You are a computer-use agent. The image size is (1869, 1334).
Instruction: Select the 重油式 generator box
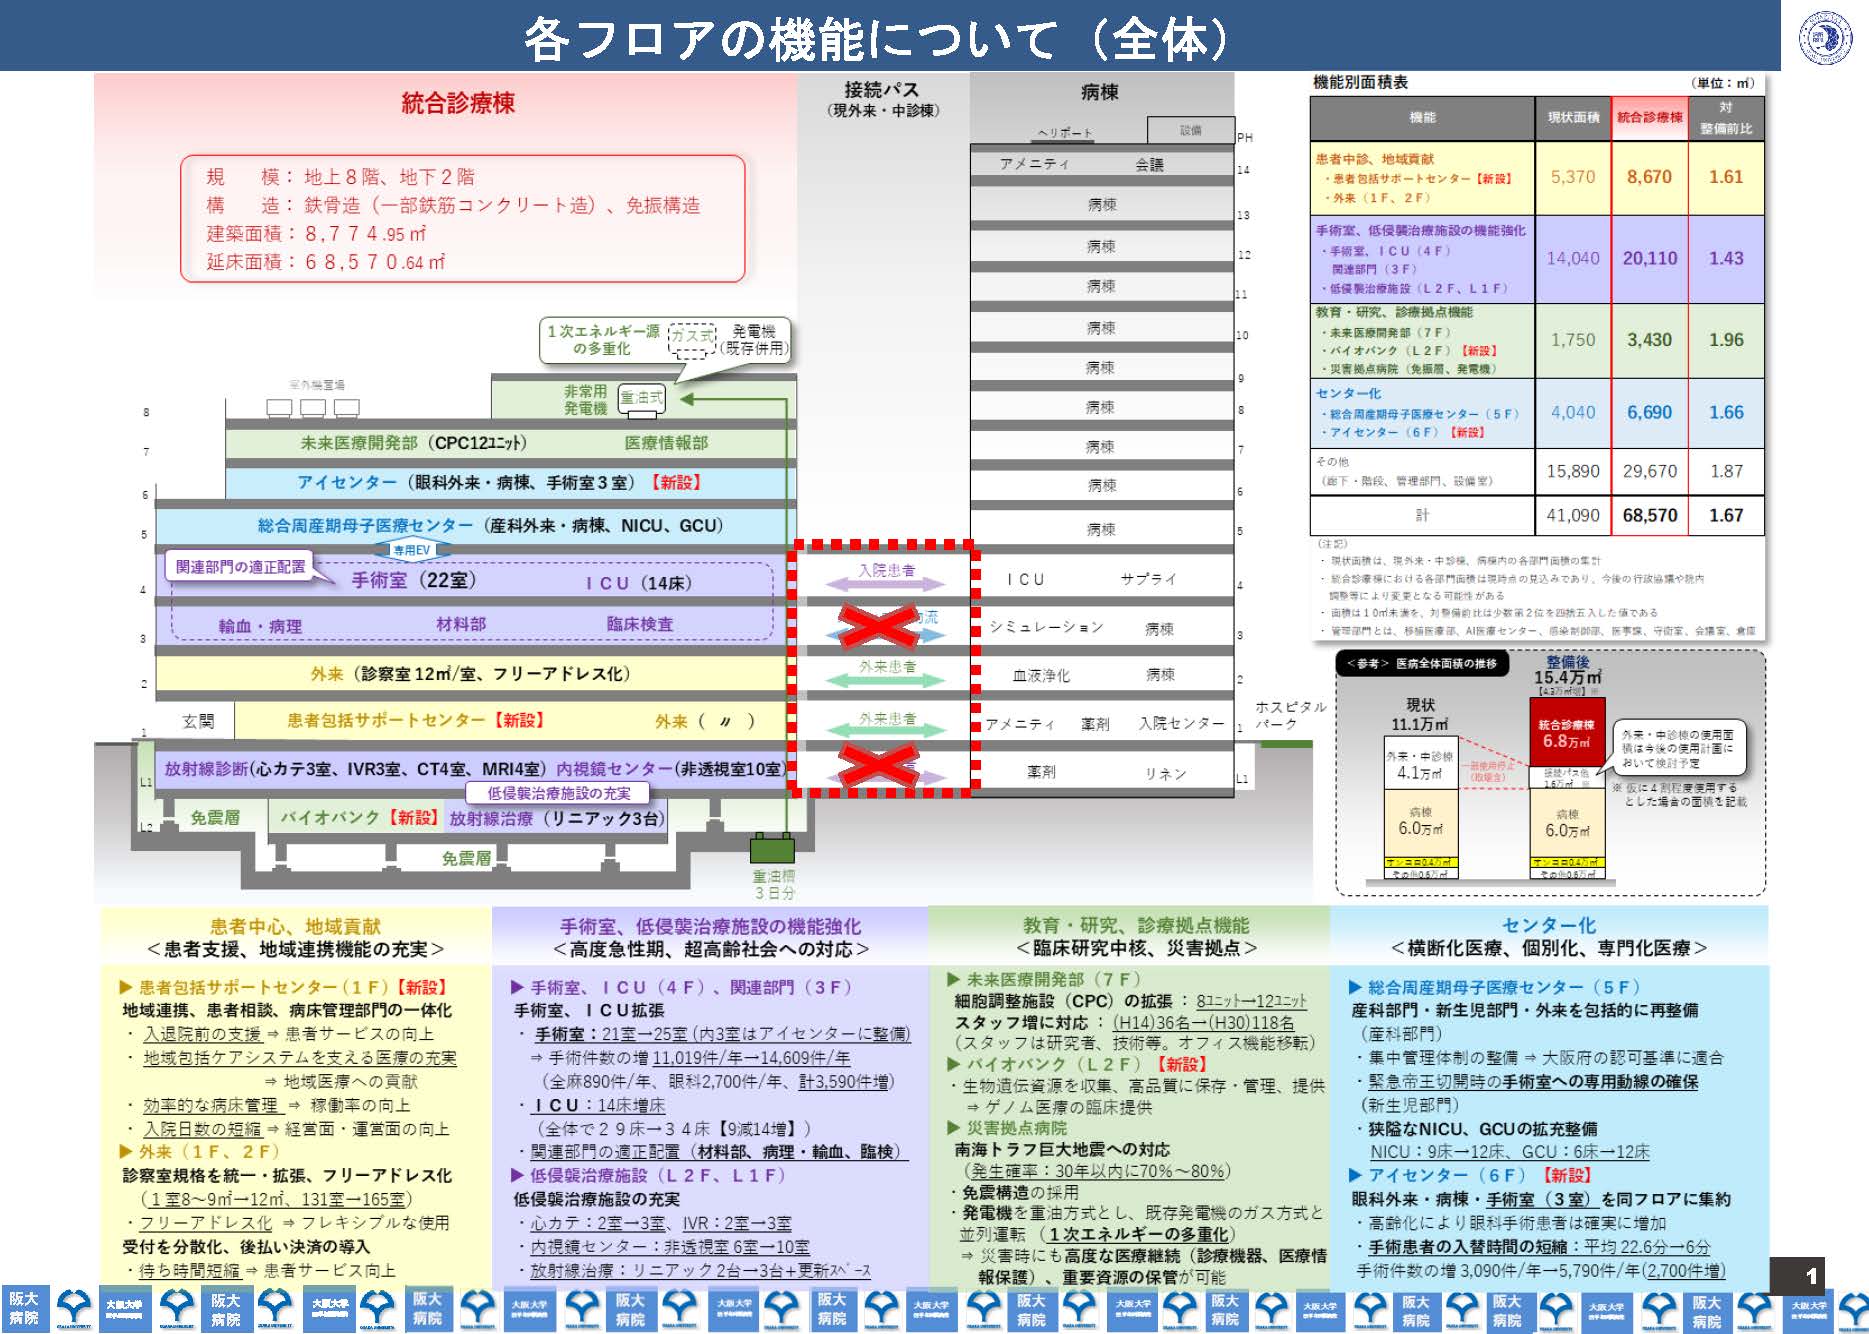point(641,398)
